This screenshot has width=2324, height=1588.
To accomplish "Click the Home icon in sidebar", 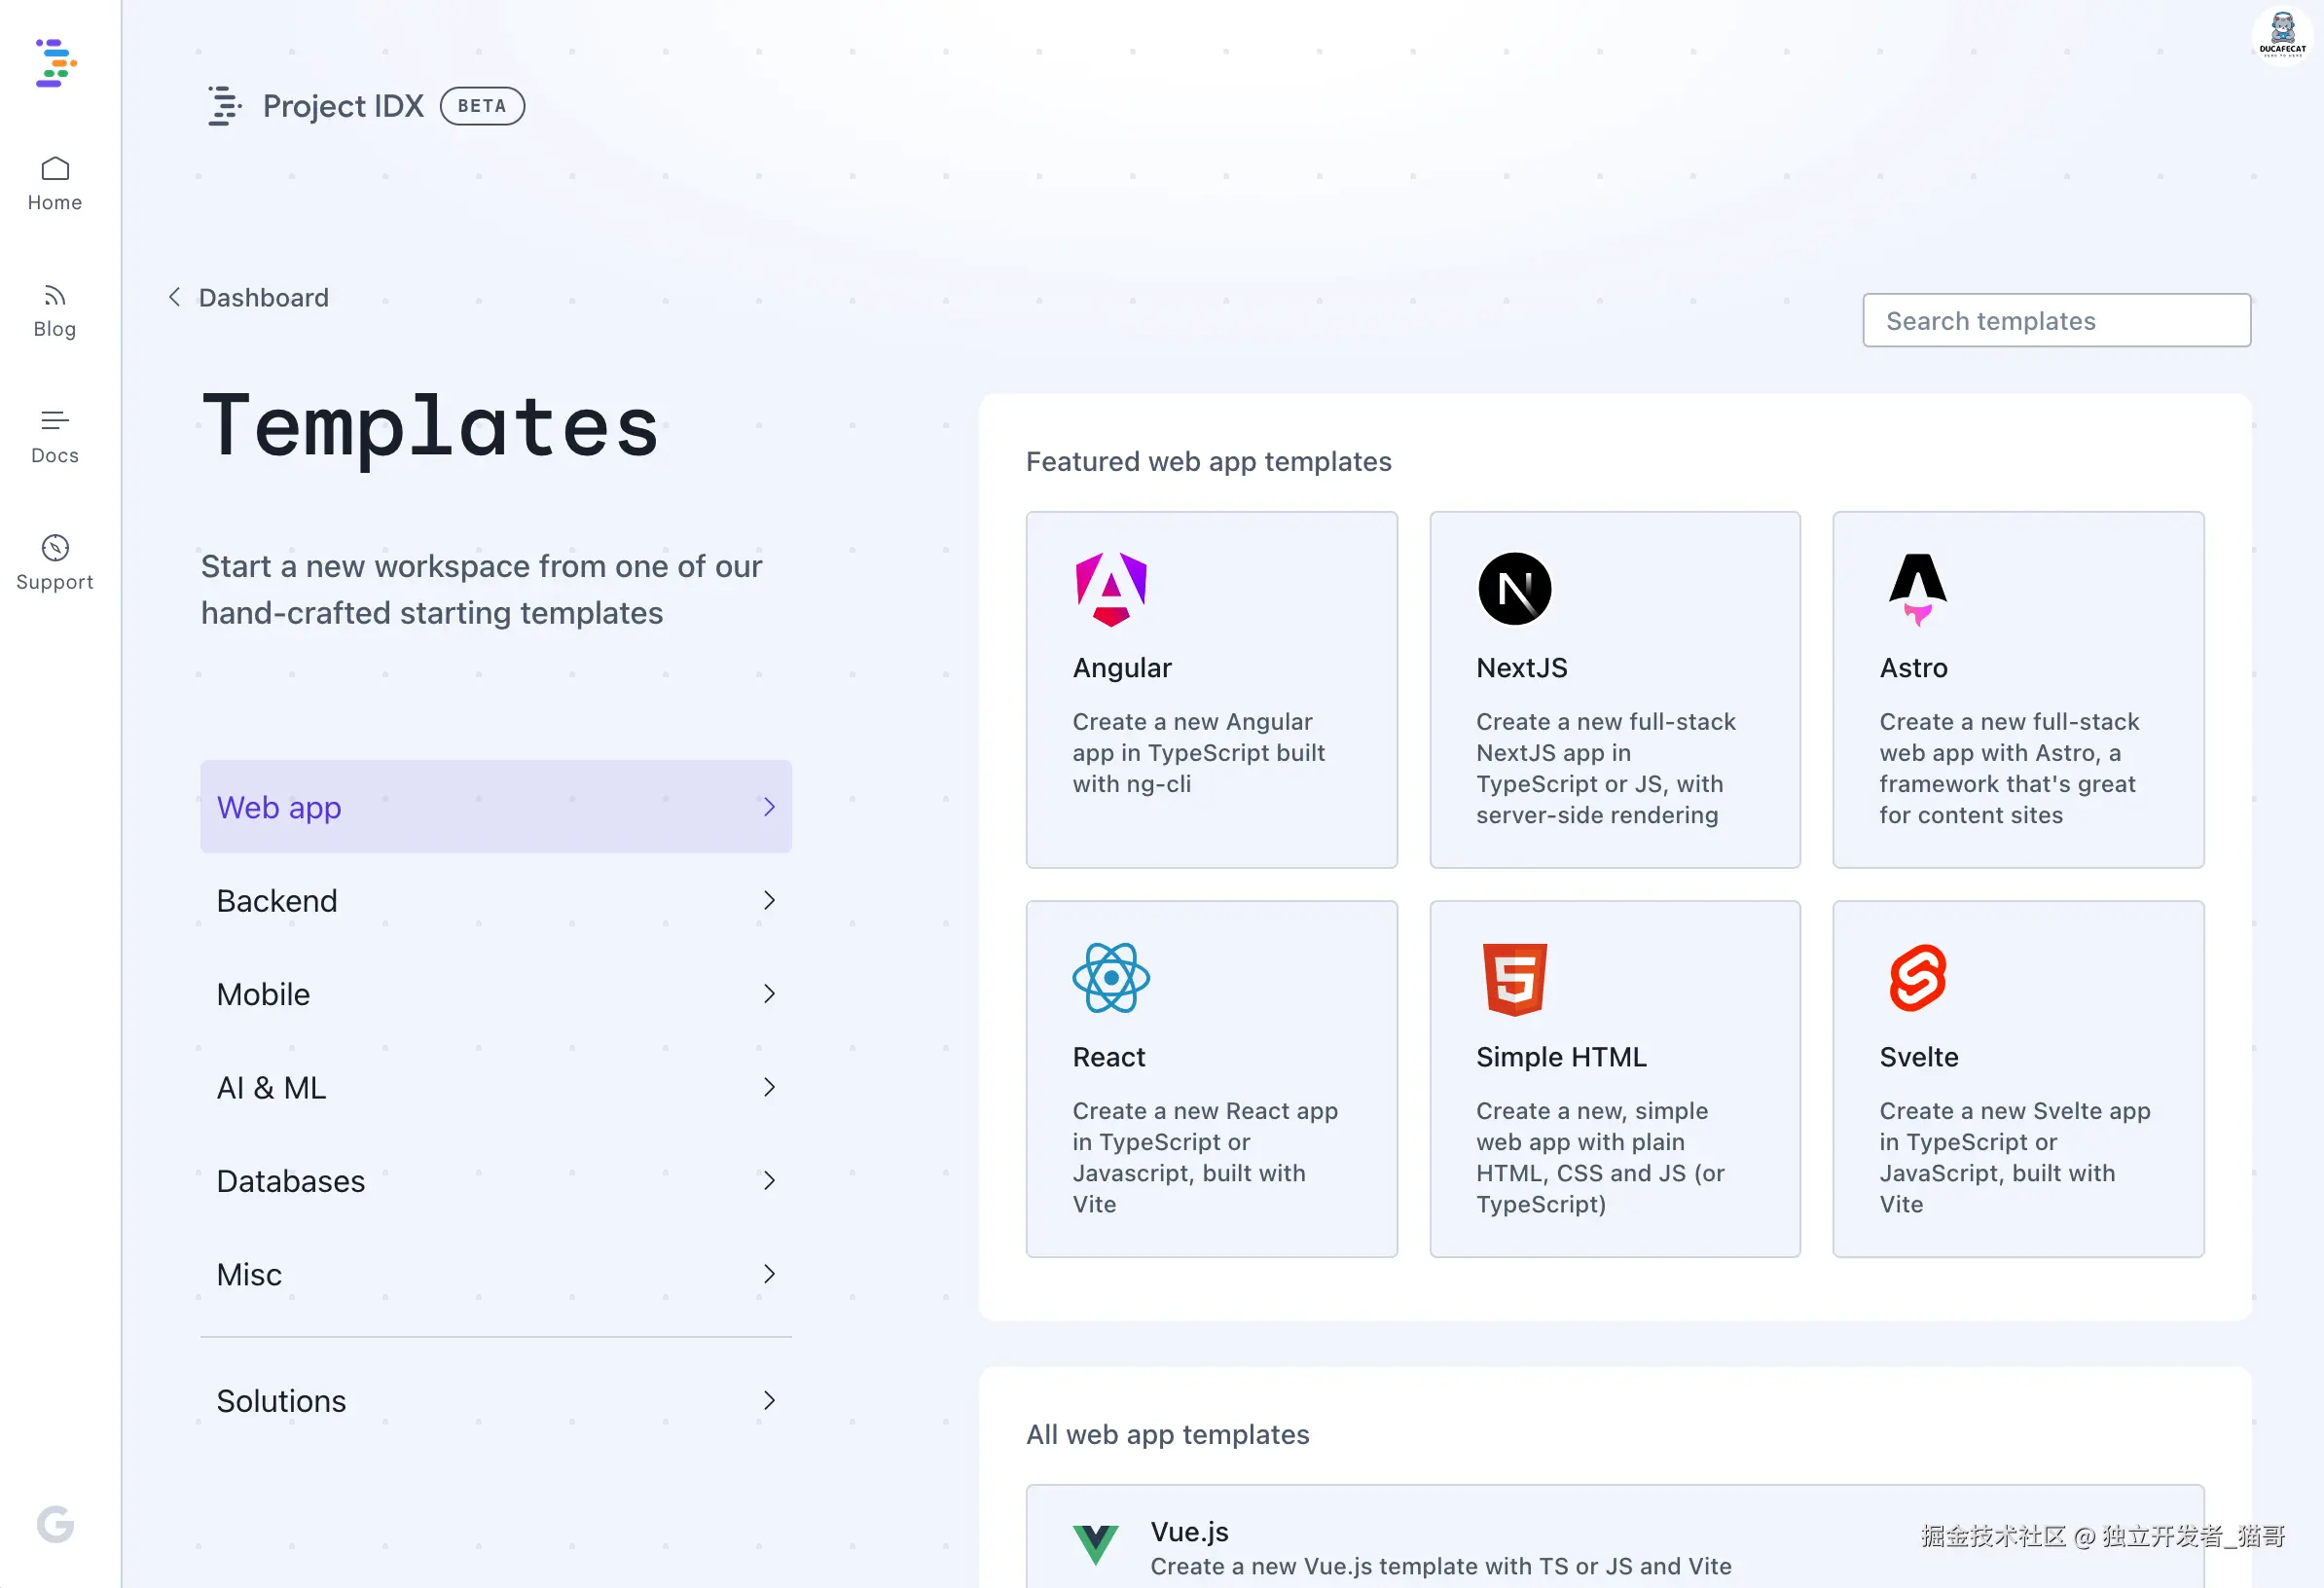I will click(x=55, y=169).
